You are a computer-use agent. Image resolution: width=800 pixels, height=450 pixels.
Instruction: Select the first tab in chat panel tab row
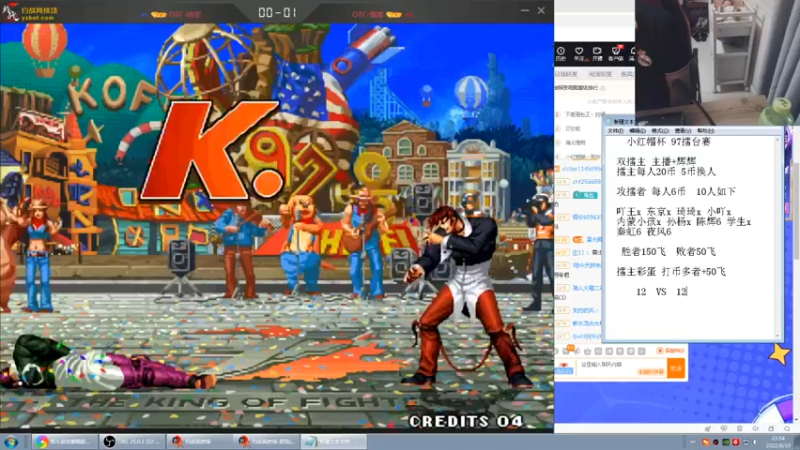566,74
